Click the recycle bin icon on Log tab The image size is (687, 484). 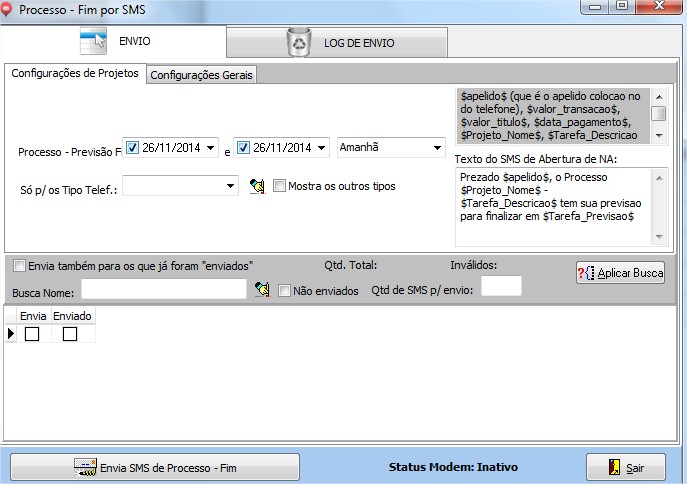[298, 43]
